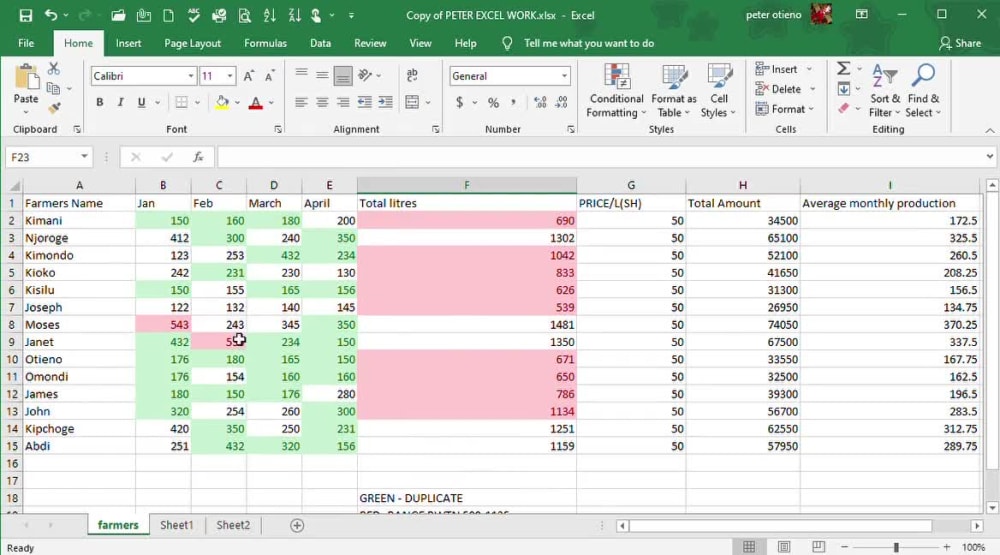Open the Format cells dropdown

point(784,109)
